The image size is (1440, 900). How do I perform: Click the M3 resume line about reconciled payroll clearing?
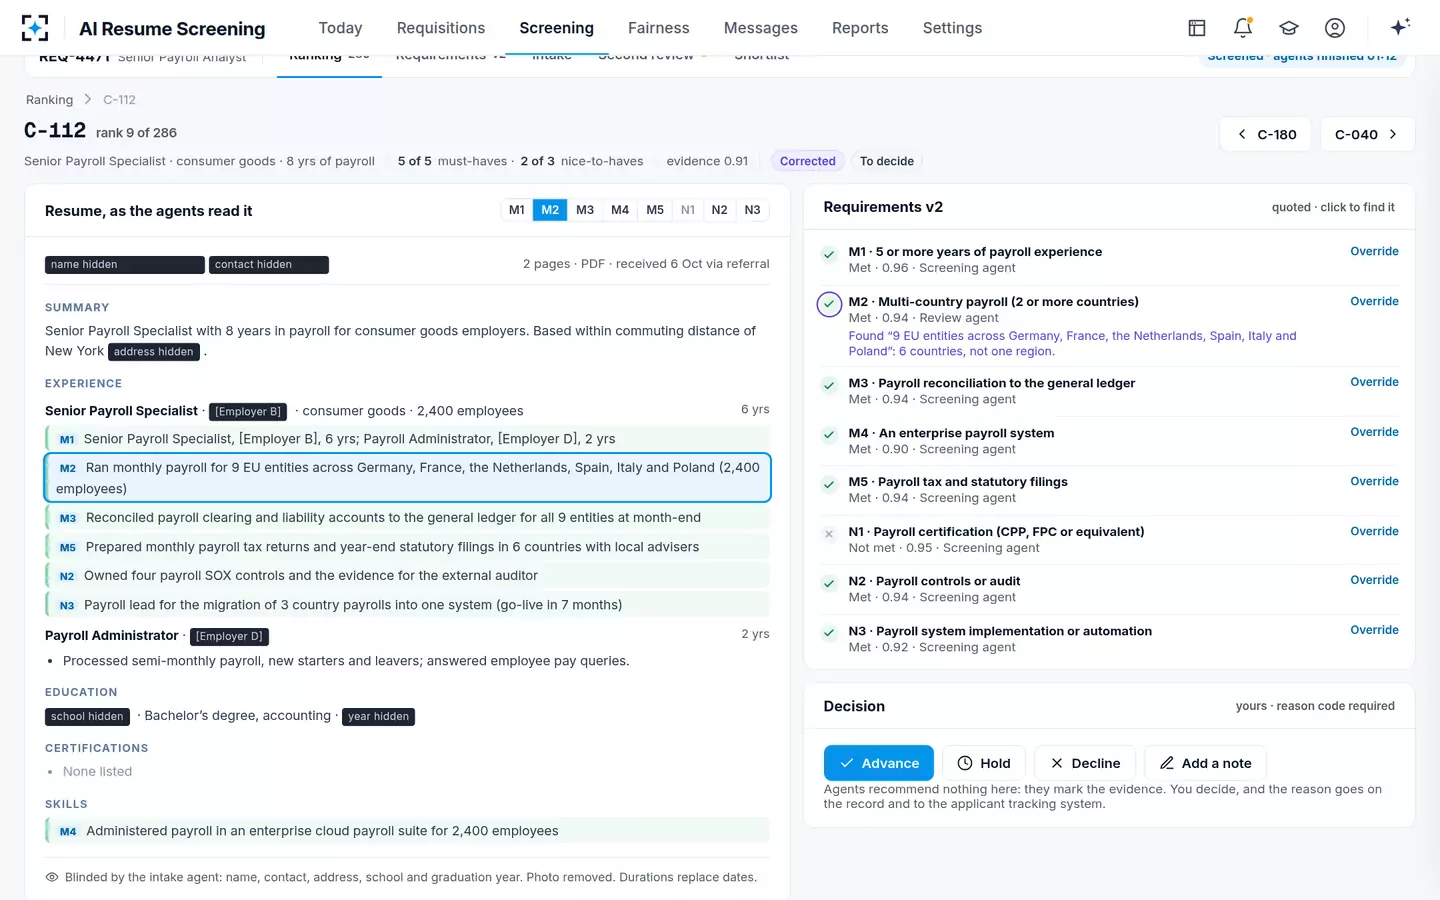pyautogui.click(x=408, y=518)
